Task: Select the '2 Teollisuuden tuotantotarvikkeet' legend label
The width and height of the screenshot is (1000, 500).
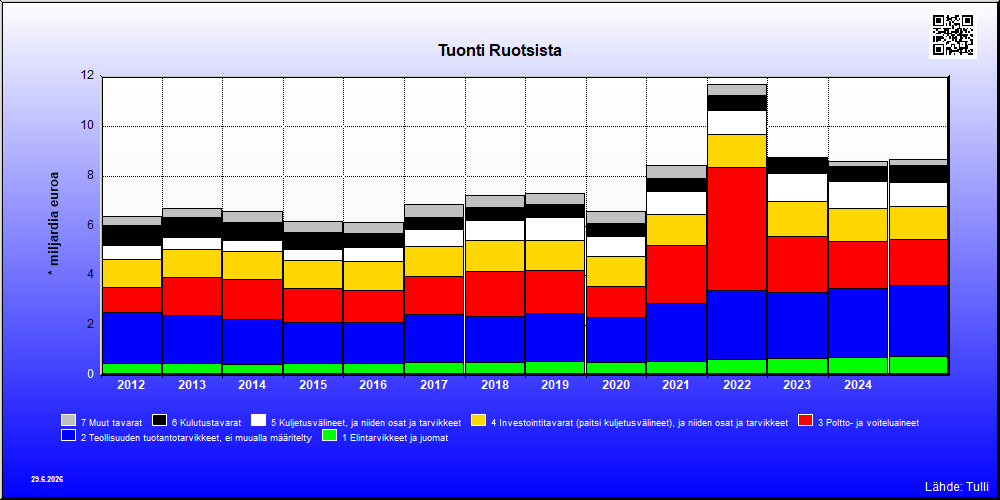Action: 196,438
